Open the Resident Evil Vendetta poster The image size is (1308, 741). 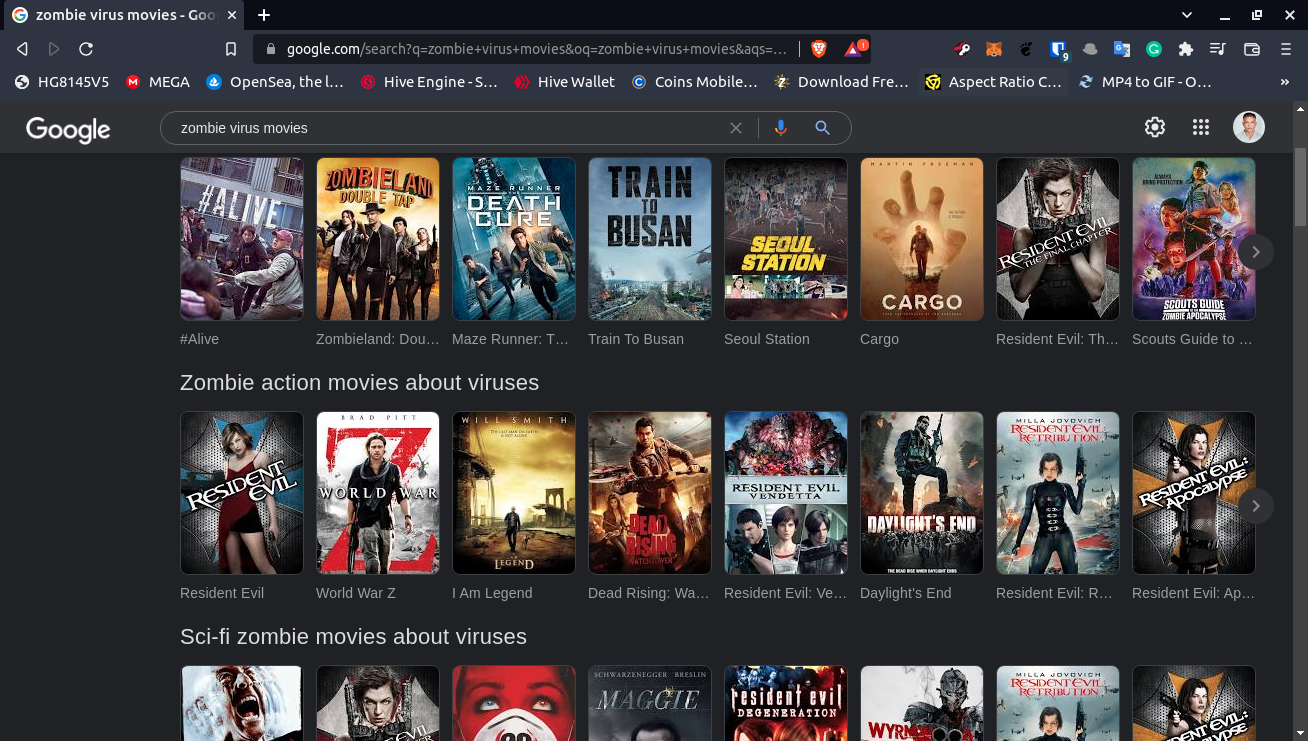pyautogui.click(x=786, y=493)
